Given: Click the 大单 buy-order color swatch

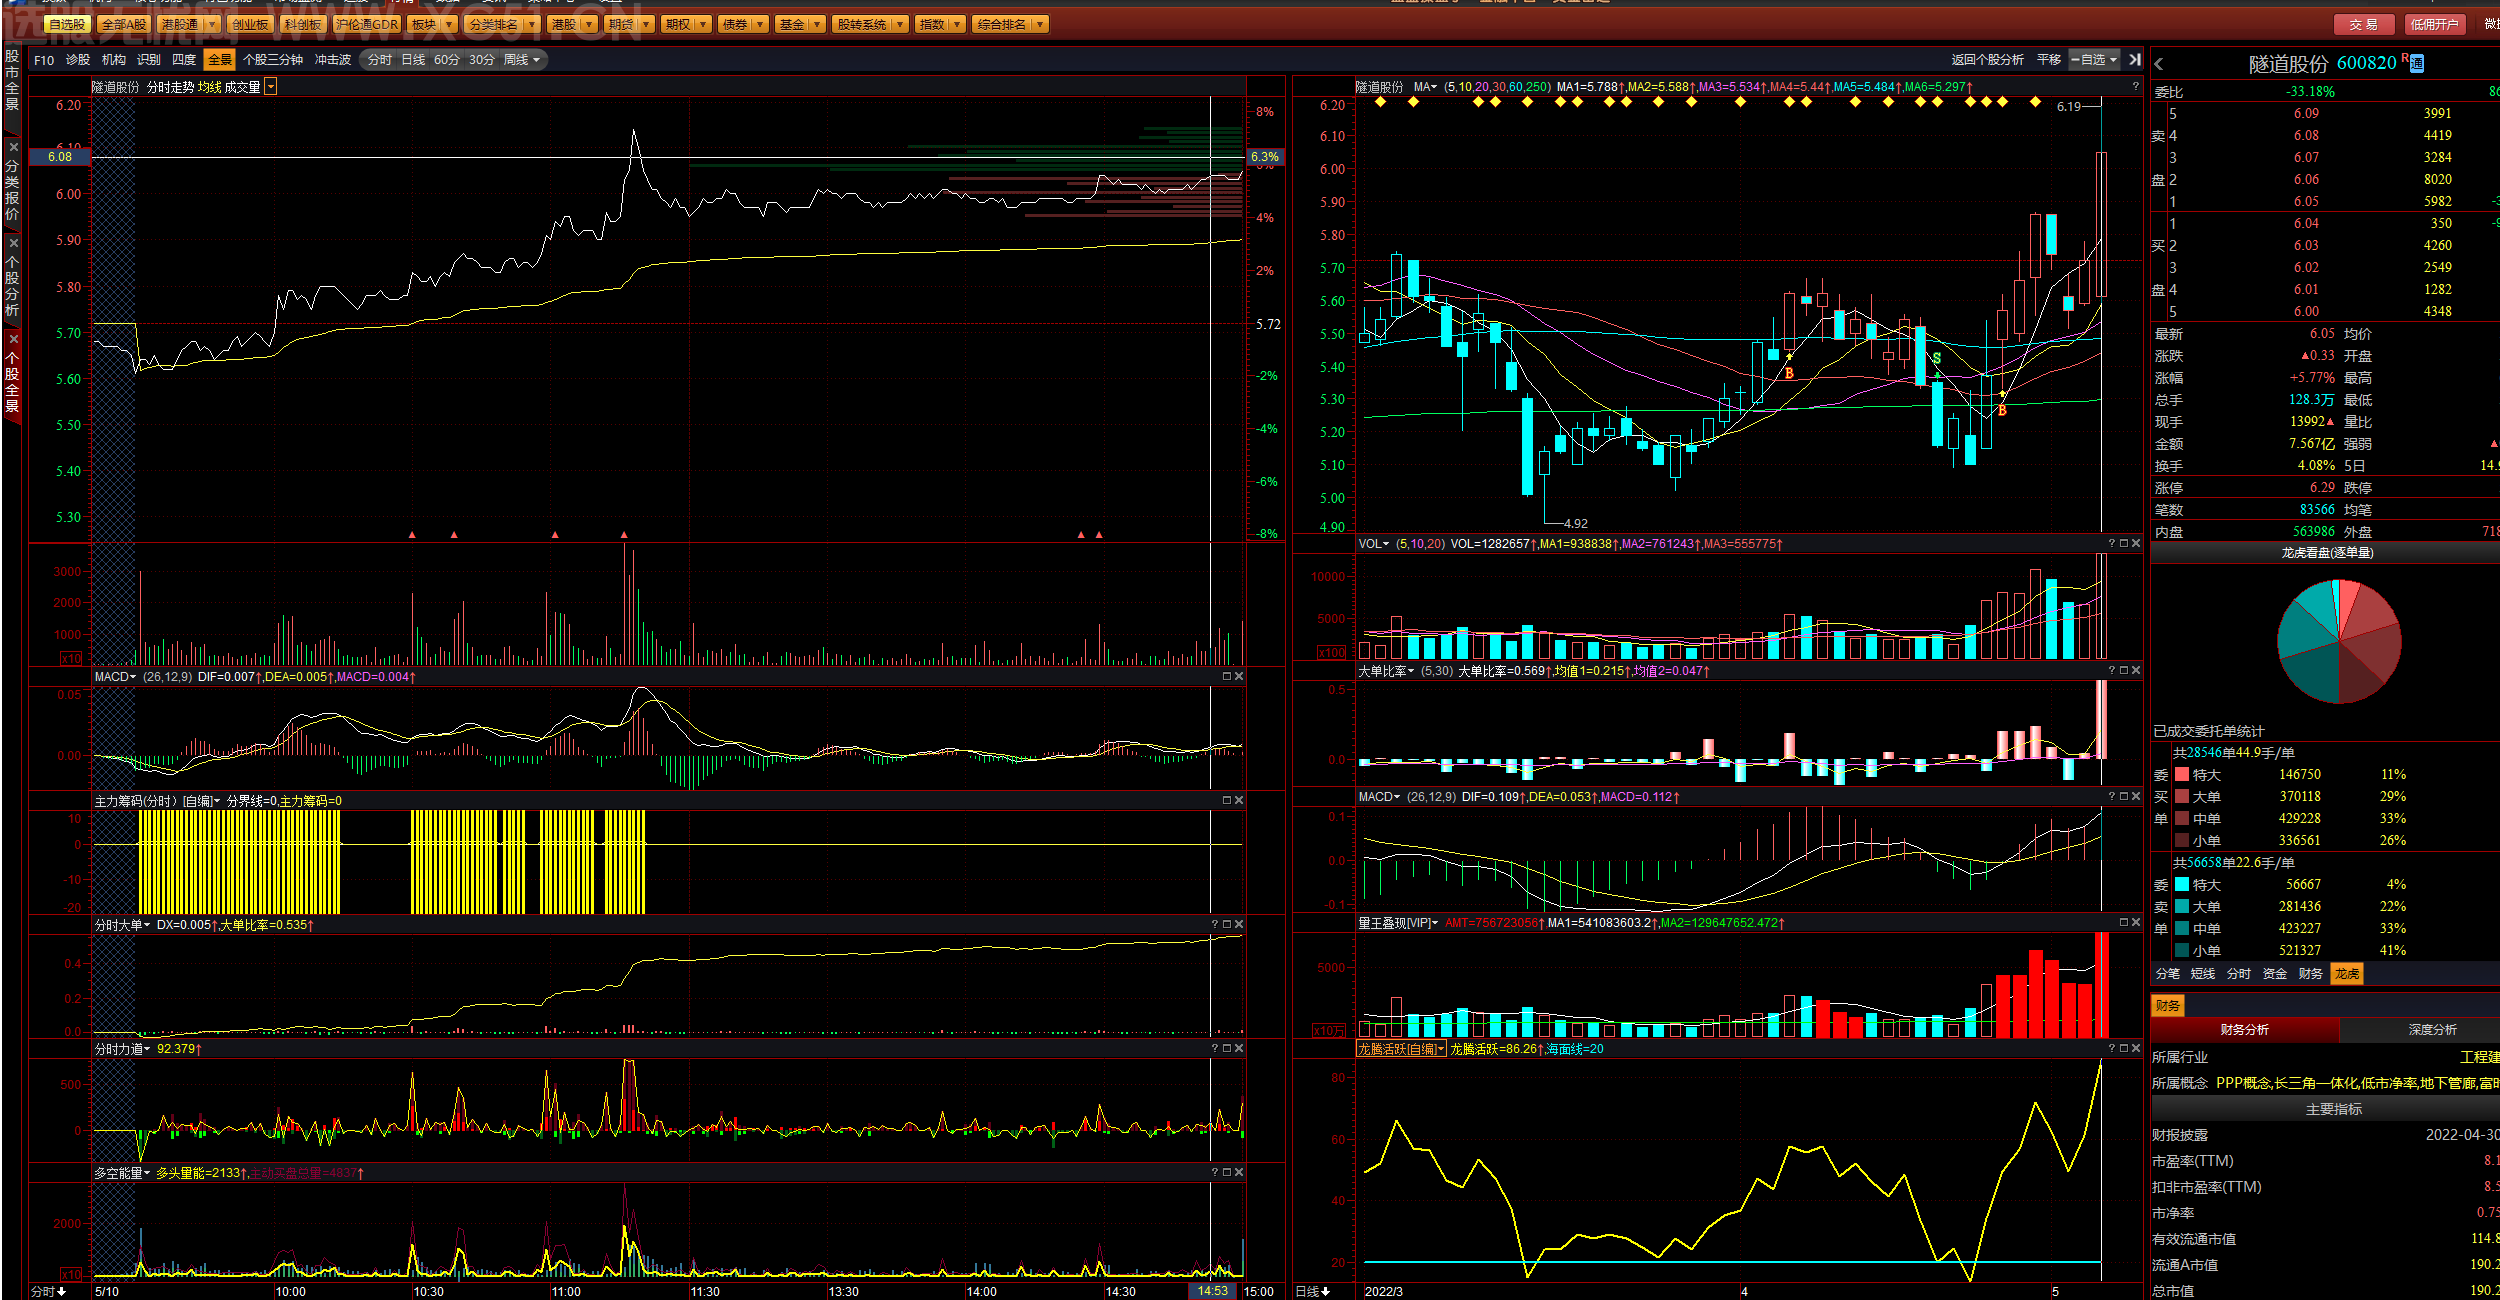Looking at the screenshot, I should pos(2182,797).
